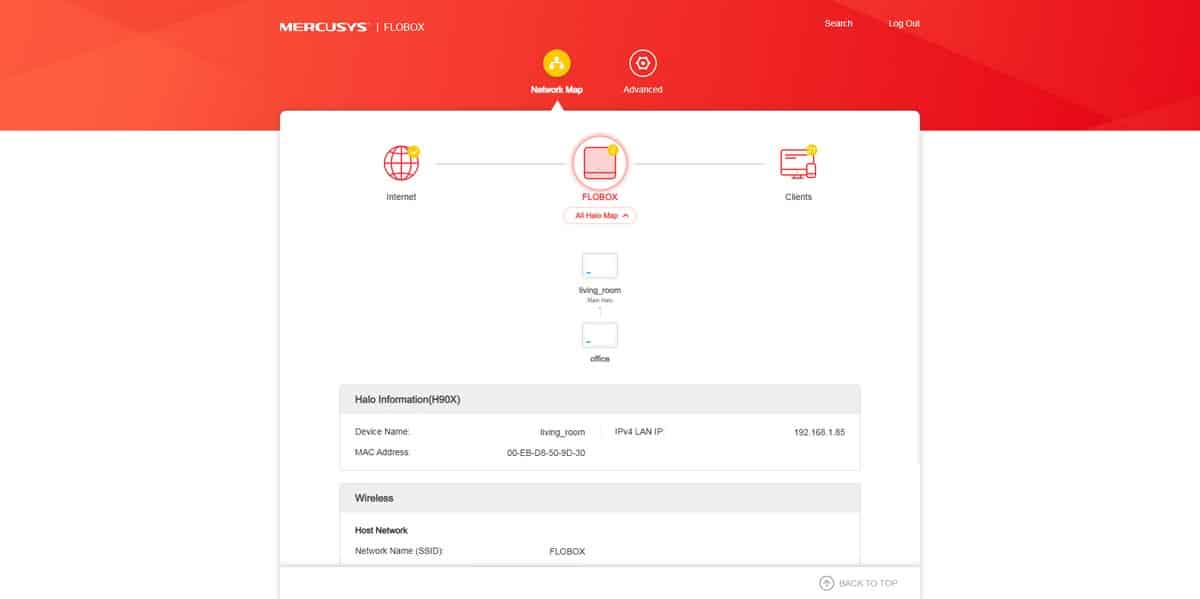
Task: Click the Network Name (SSID) label
Action: point(399,551)
